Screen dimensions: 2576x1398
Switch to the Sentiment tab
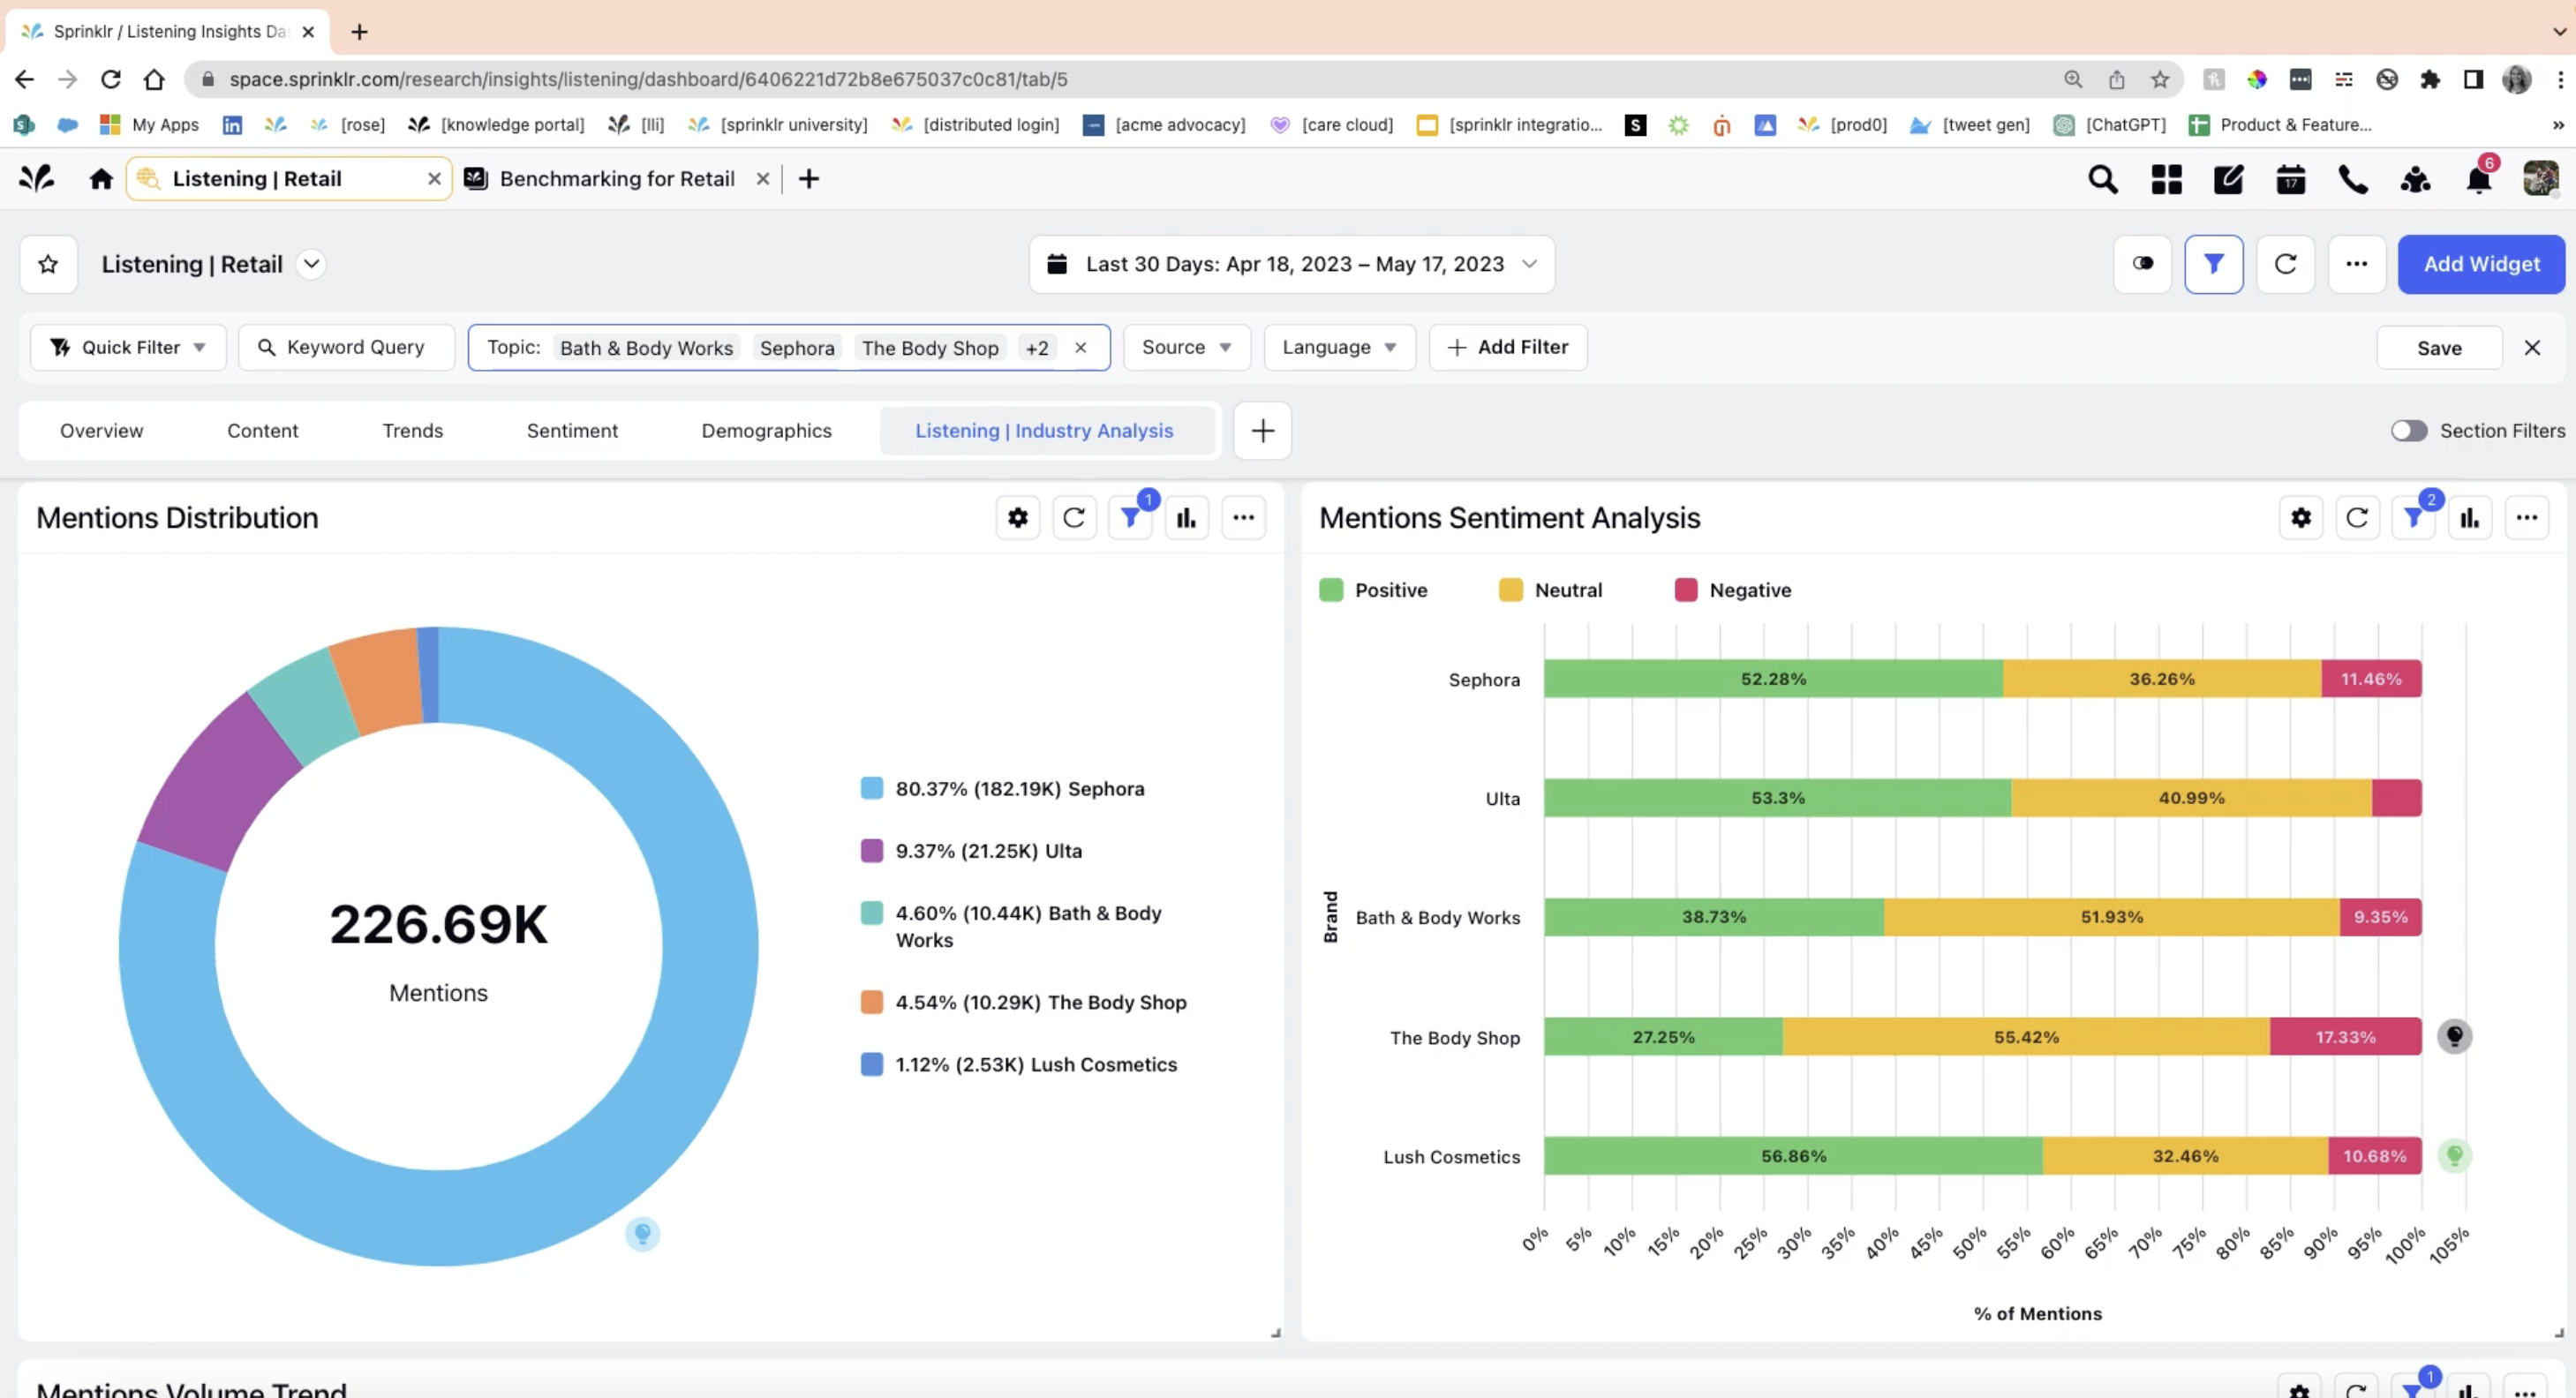click(x=572, y=431)
